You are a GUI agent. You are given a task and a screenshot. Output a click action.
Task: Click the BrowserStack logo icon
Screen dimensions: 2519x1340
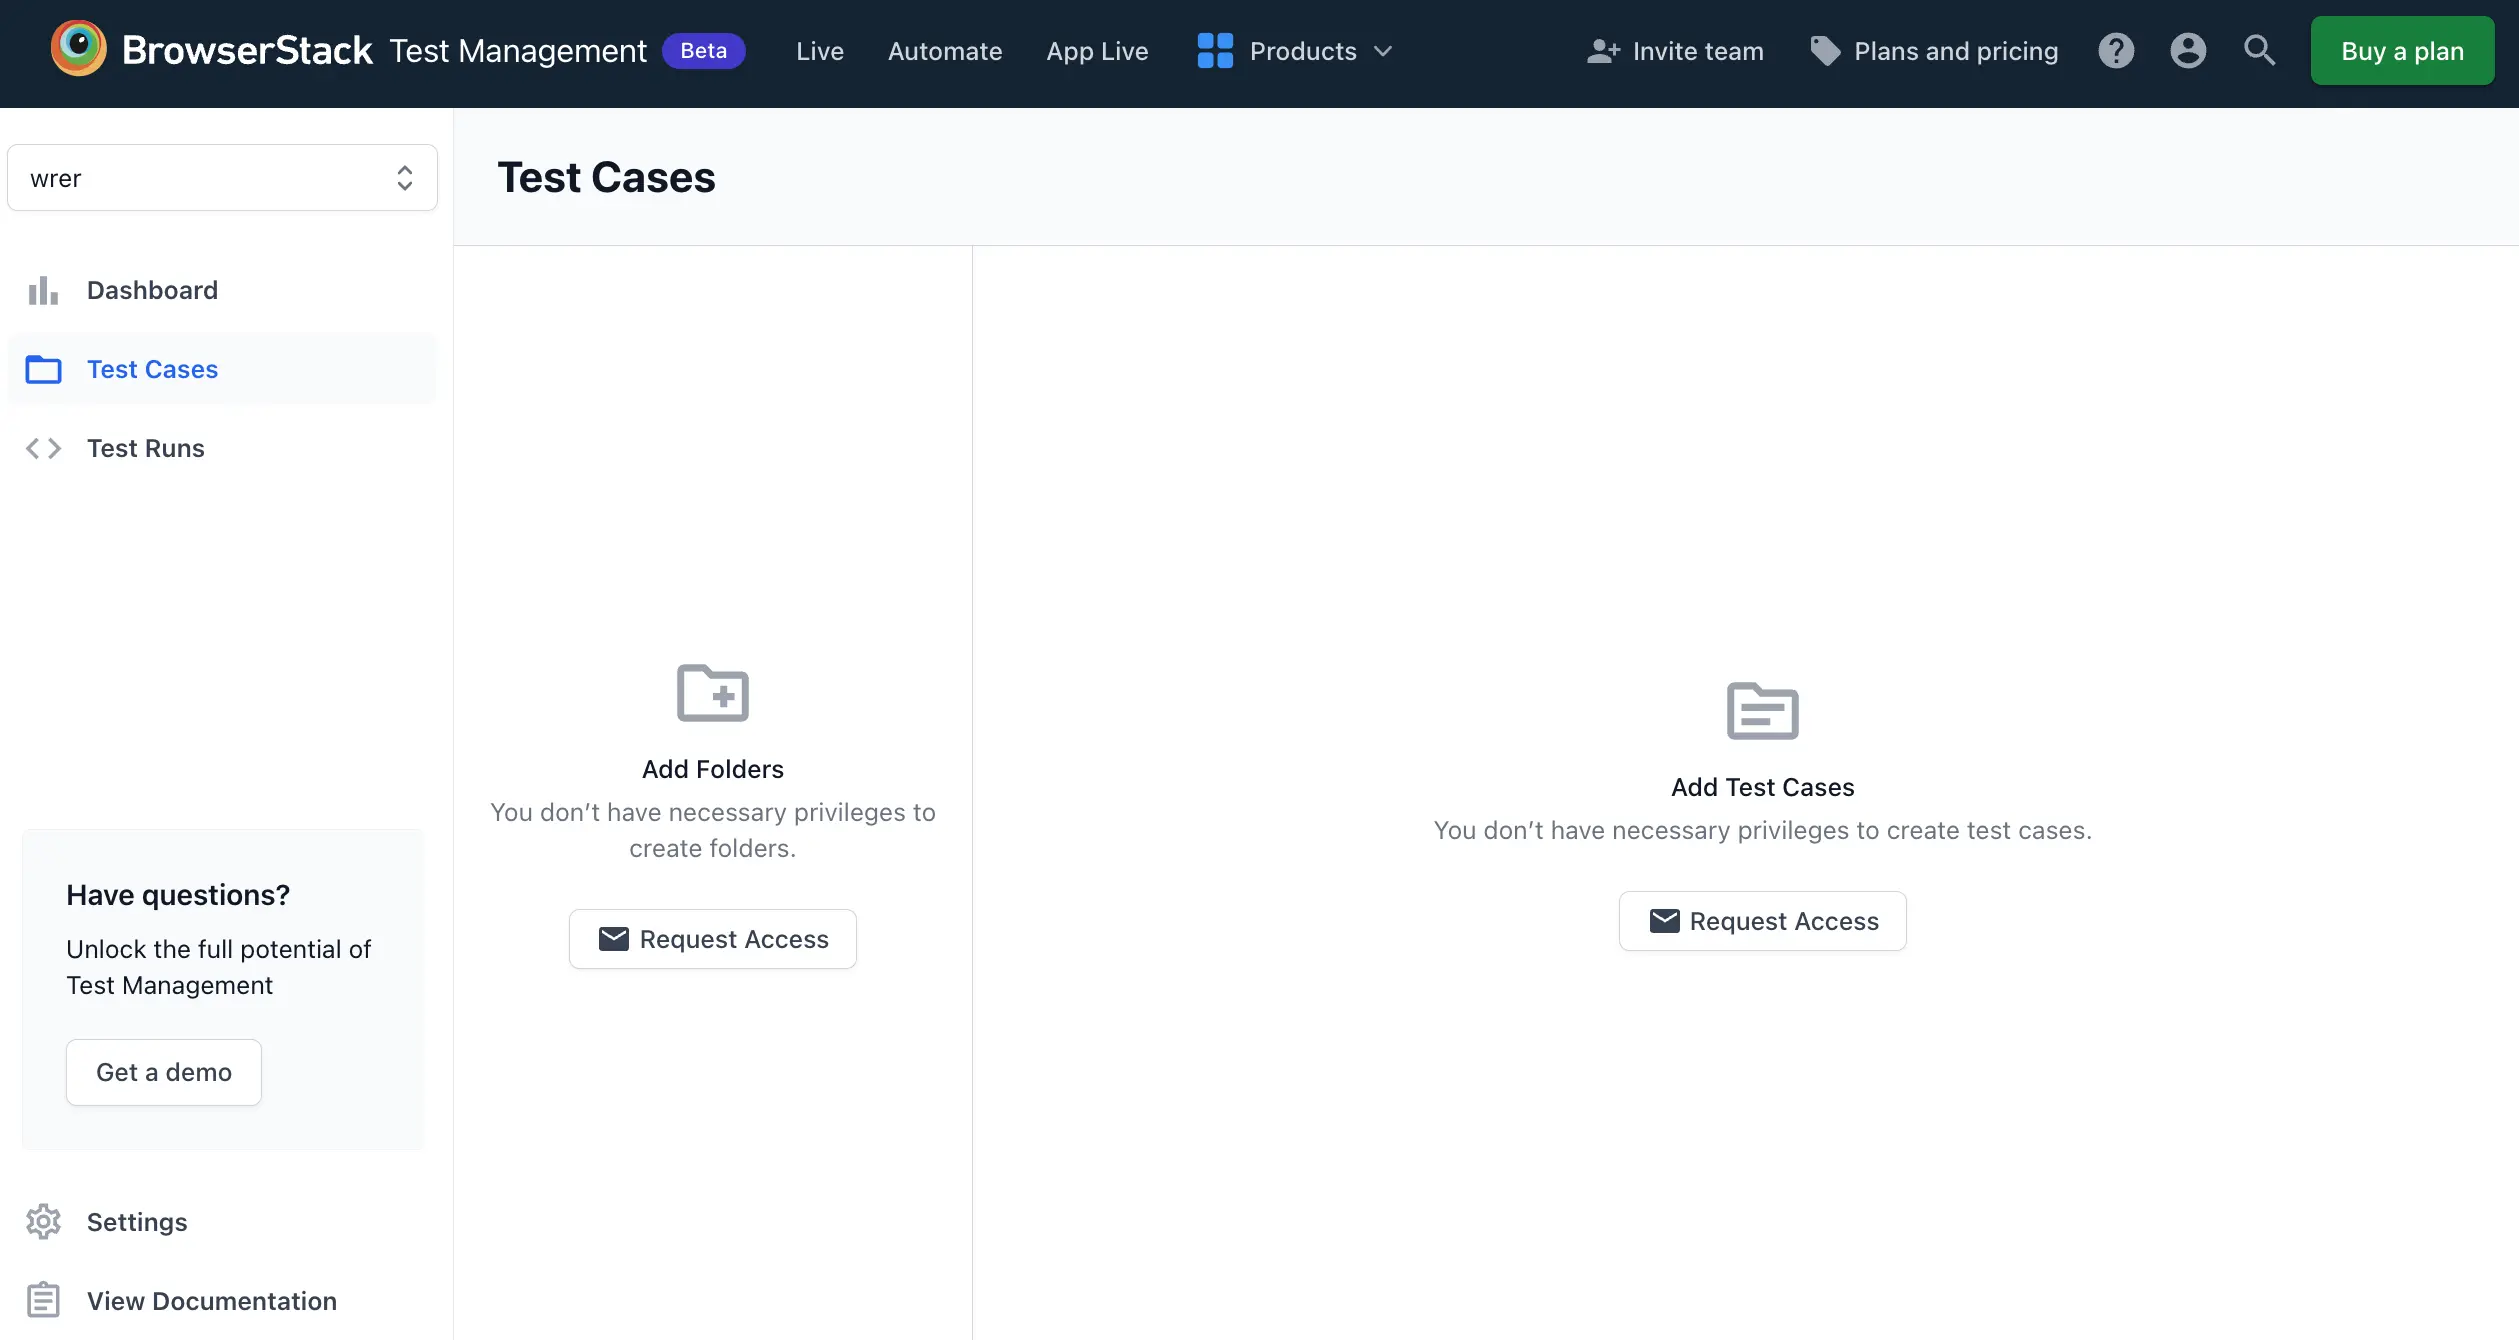78,48
